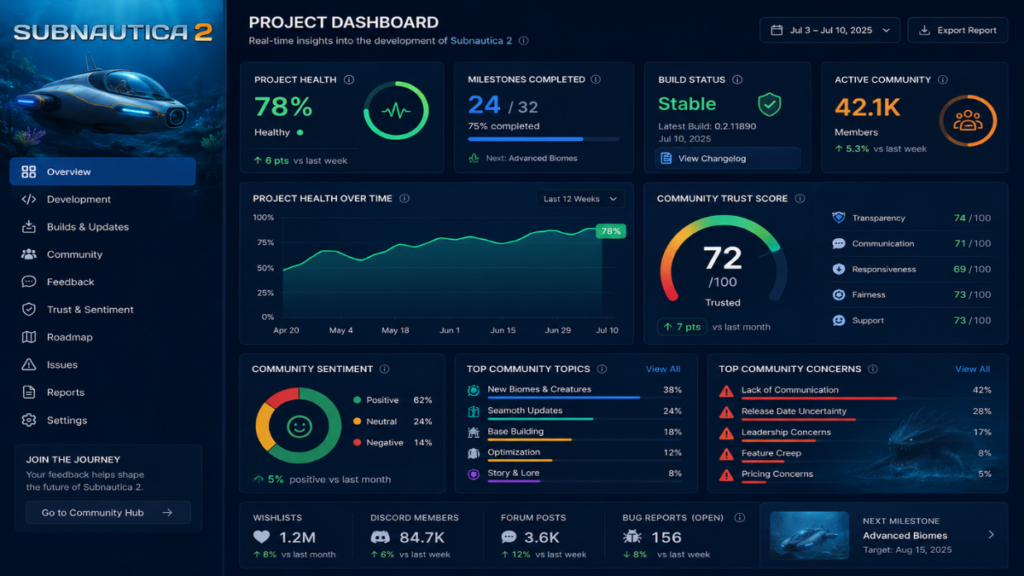Image resolution: width=1024 pixels, height=576 pixels.
Task: Click the Pricing Concerns row
Action: pyautogui.click(x=855, y=475)
